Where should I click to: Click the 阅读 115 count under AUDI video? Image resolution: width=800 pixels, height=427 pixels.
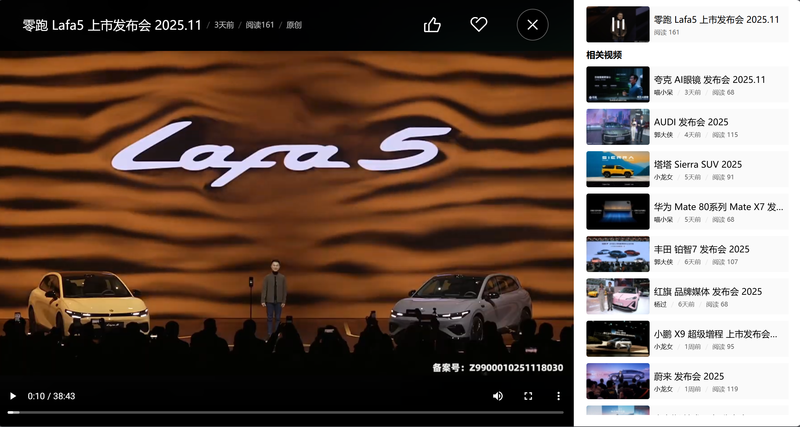[725, 135]
